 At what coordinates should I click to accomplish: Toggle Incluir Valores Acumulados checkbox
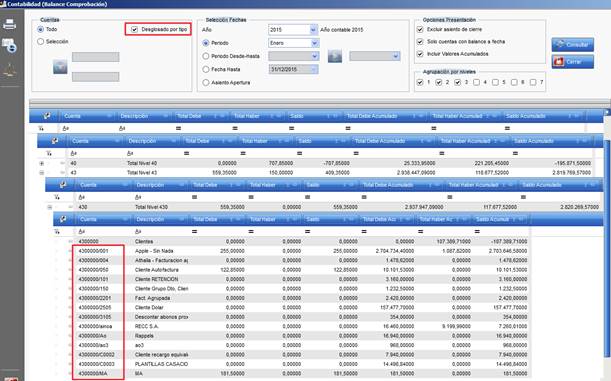(420, 54)
